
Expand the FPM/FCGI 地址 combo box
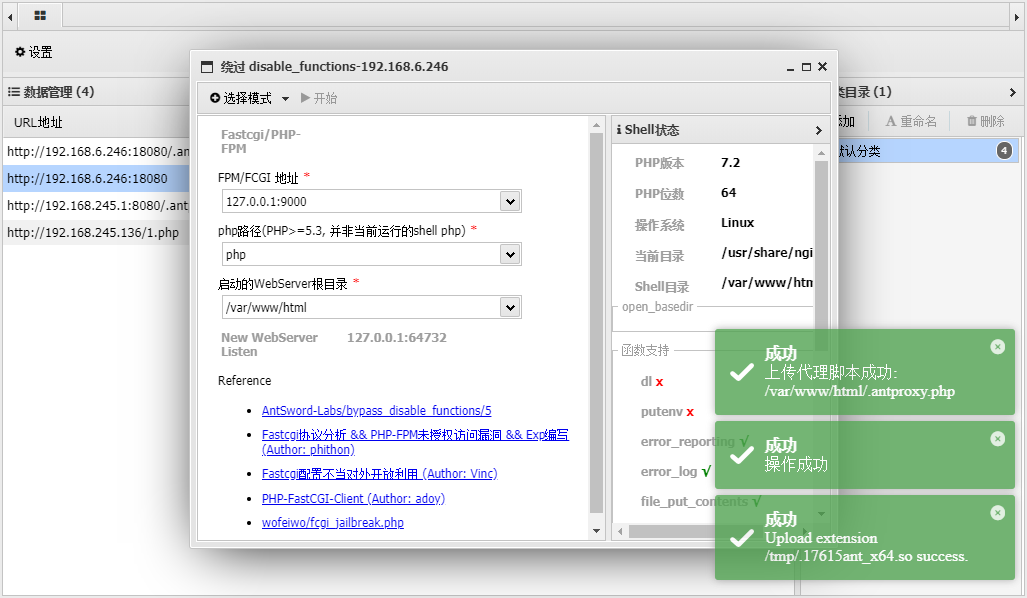(x=510, y=202)
